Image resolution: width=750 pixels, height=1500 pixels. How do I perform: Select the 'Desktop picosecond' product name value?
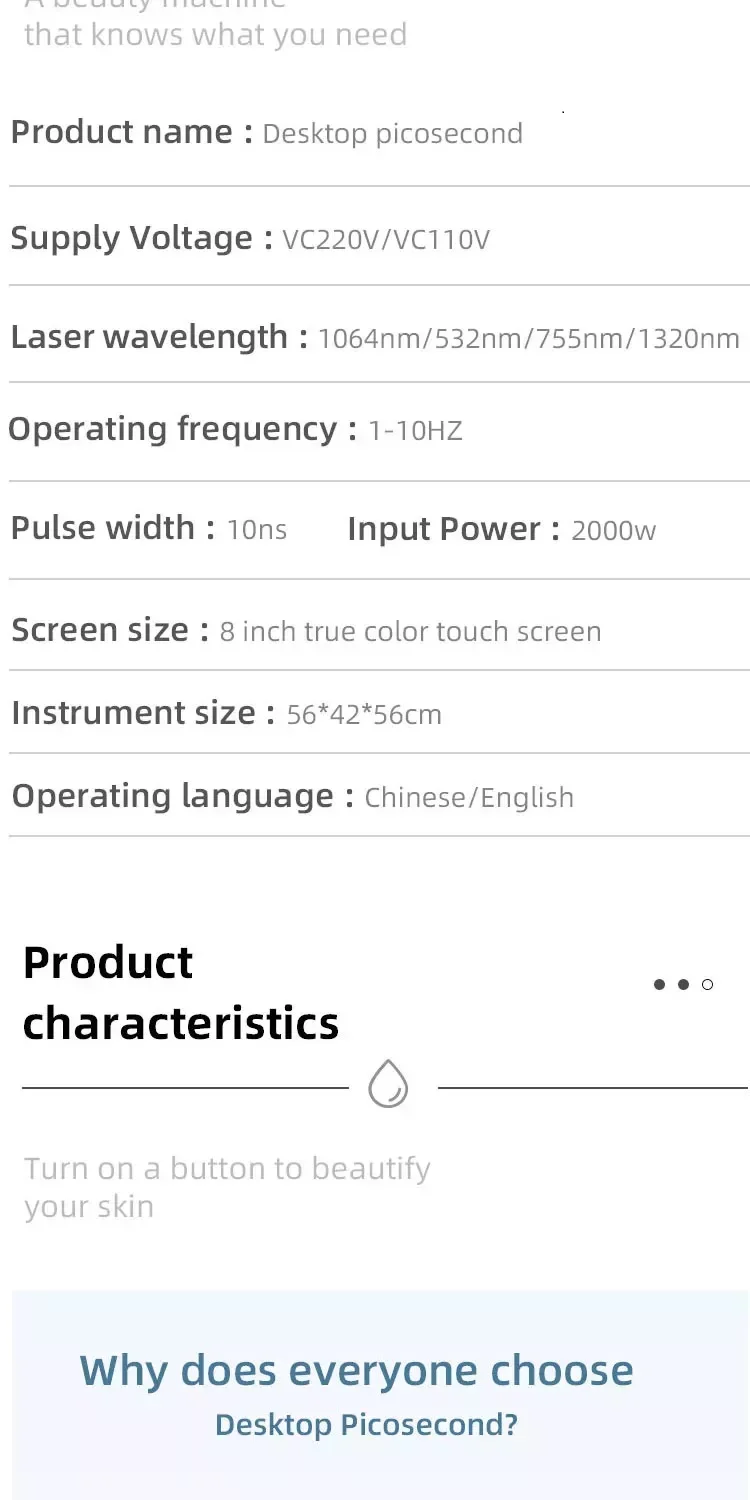392,134
